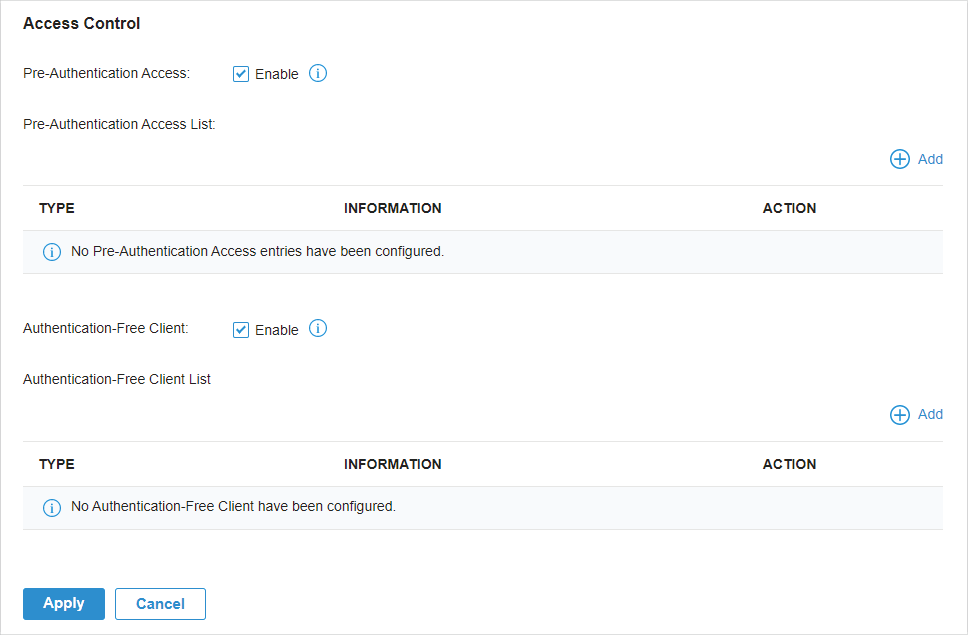Click the plus icon above Pre-Authentication Access table
Screen dimensions: 968x635
[x=899, y=159]
